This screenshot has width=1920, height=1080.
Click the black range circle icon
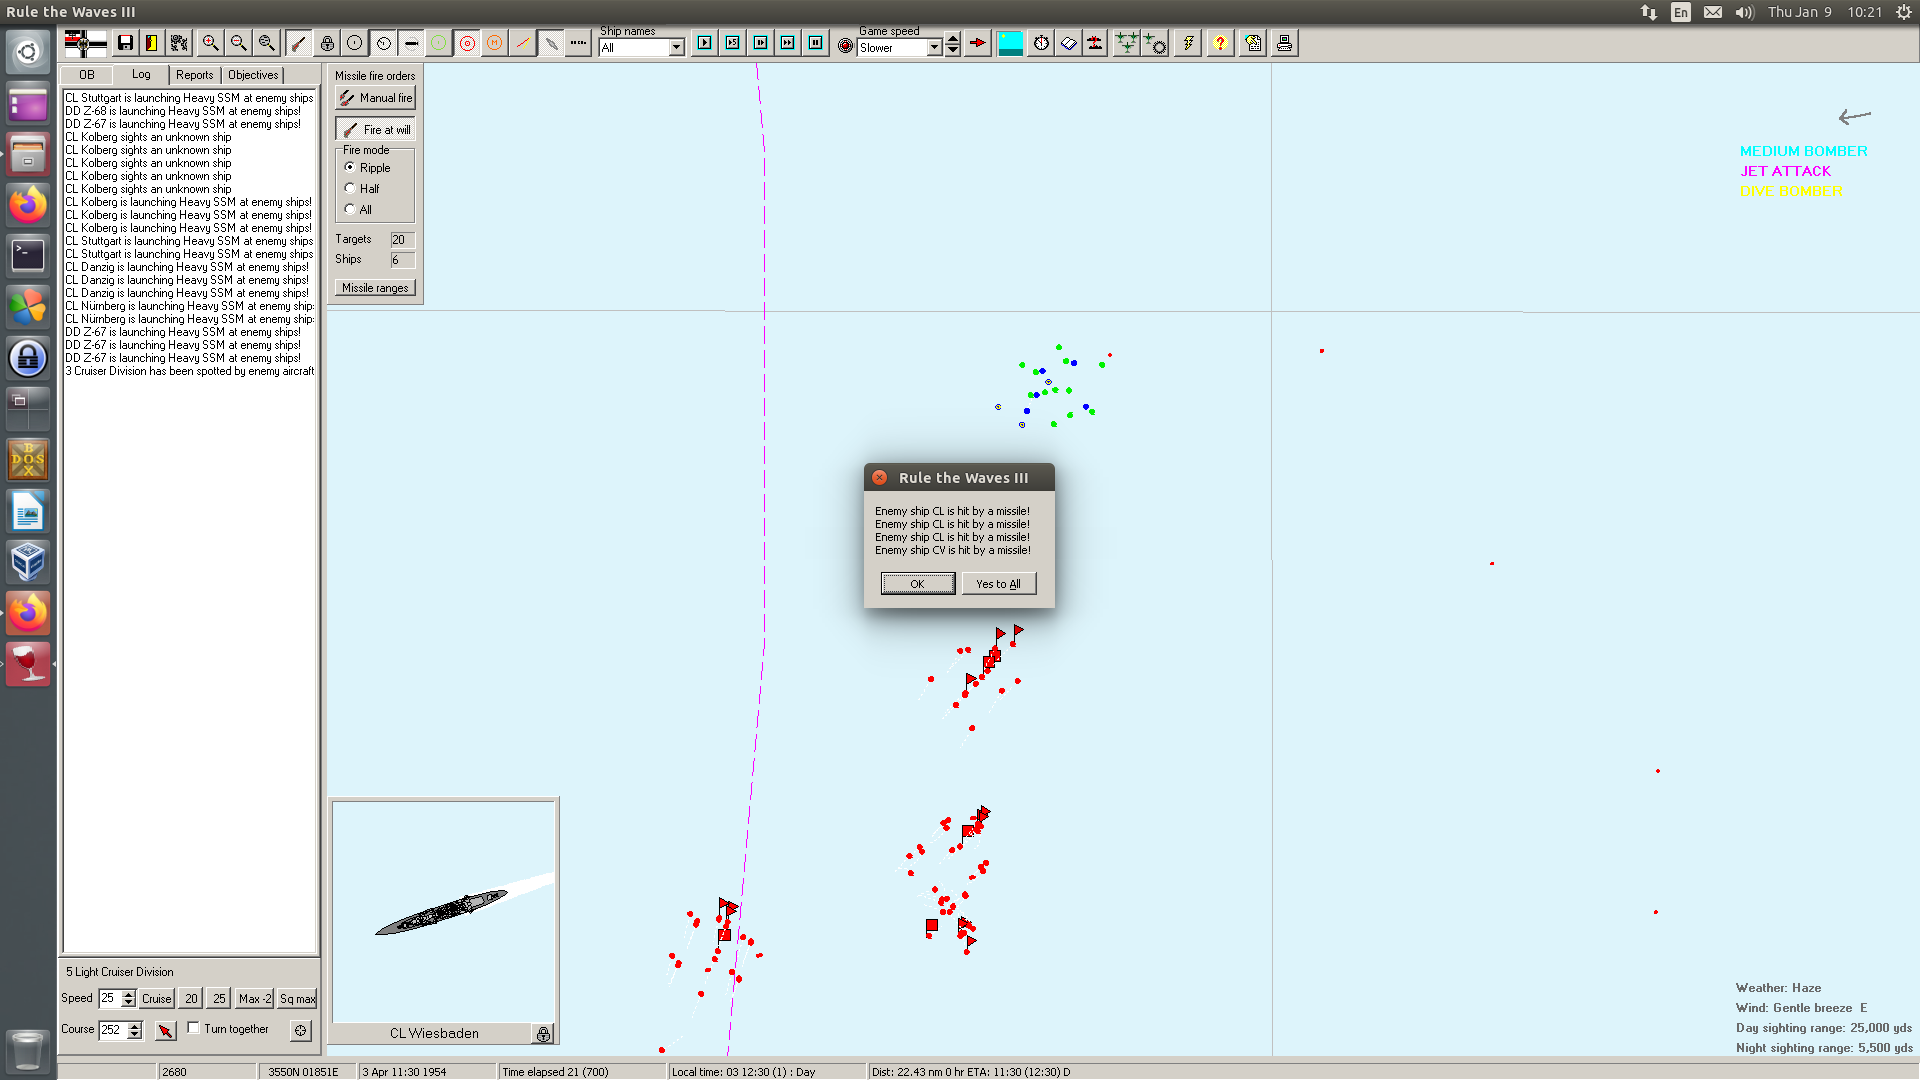[x=355, y=43]
